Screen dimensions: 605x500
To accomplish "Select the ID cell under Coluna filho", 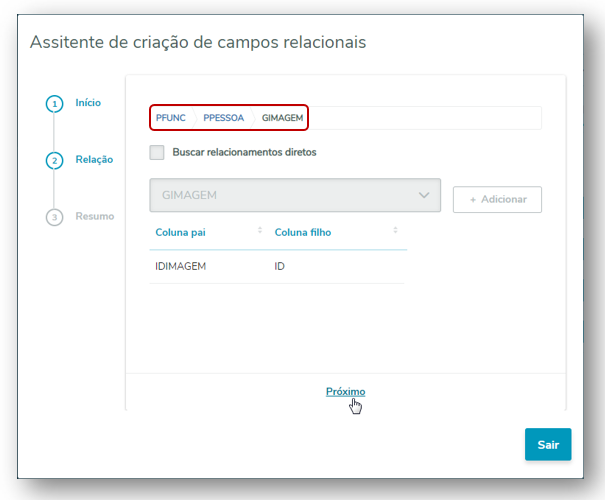I will [280, 267].
